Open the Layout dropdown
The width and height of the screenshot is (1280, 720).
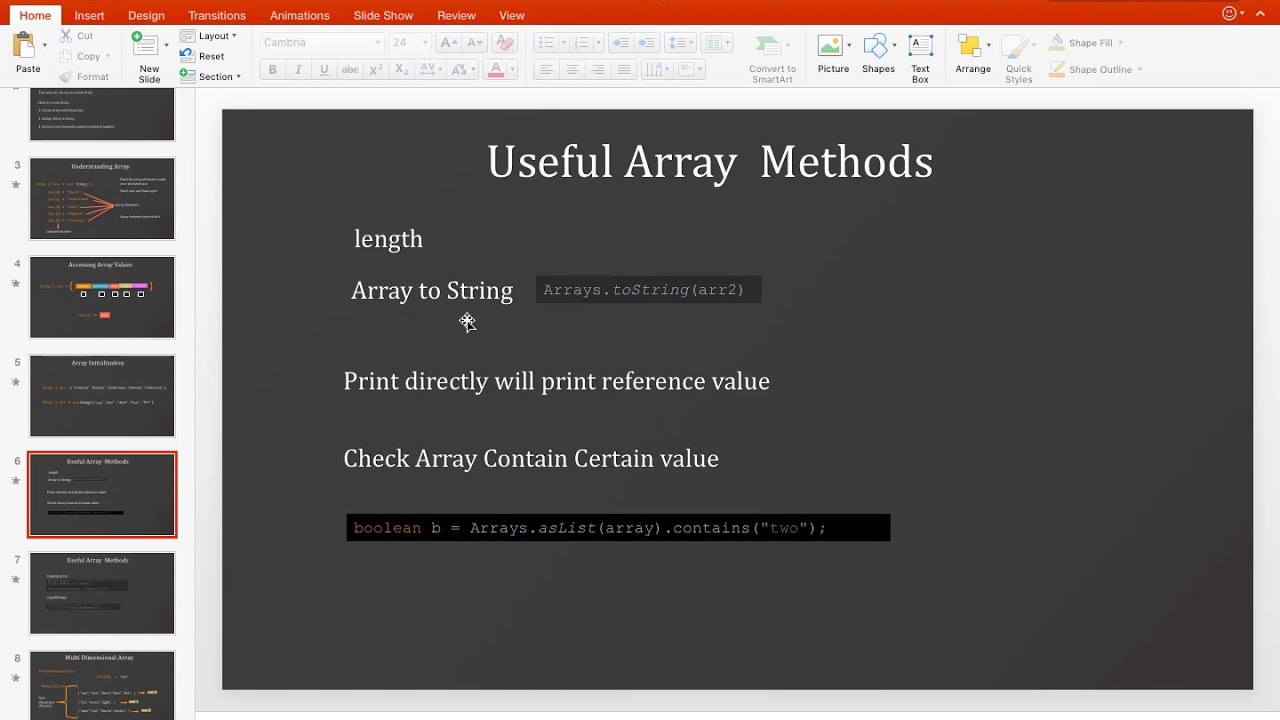tap(209, 36)
